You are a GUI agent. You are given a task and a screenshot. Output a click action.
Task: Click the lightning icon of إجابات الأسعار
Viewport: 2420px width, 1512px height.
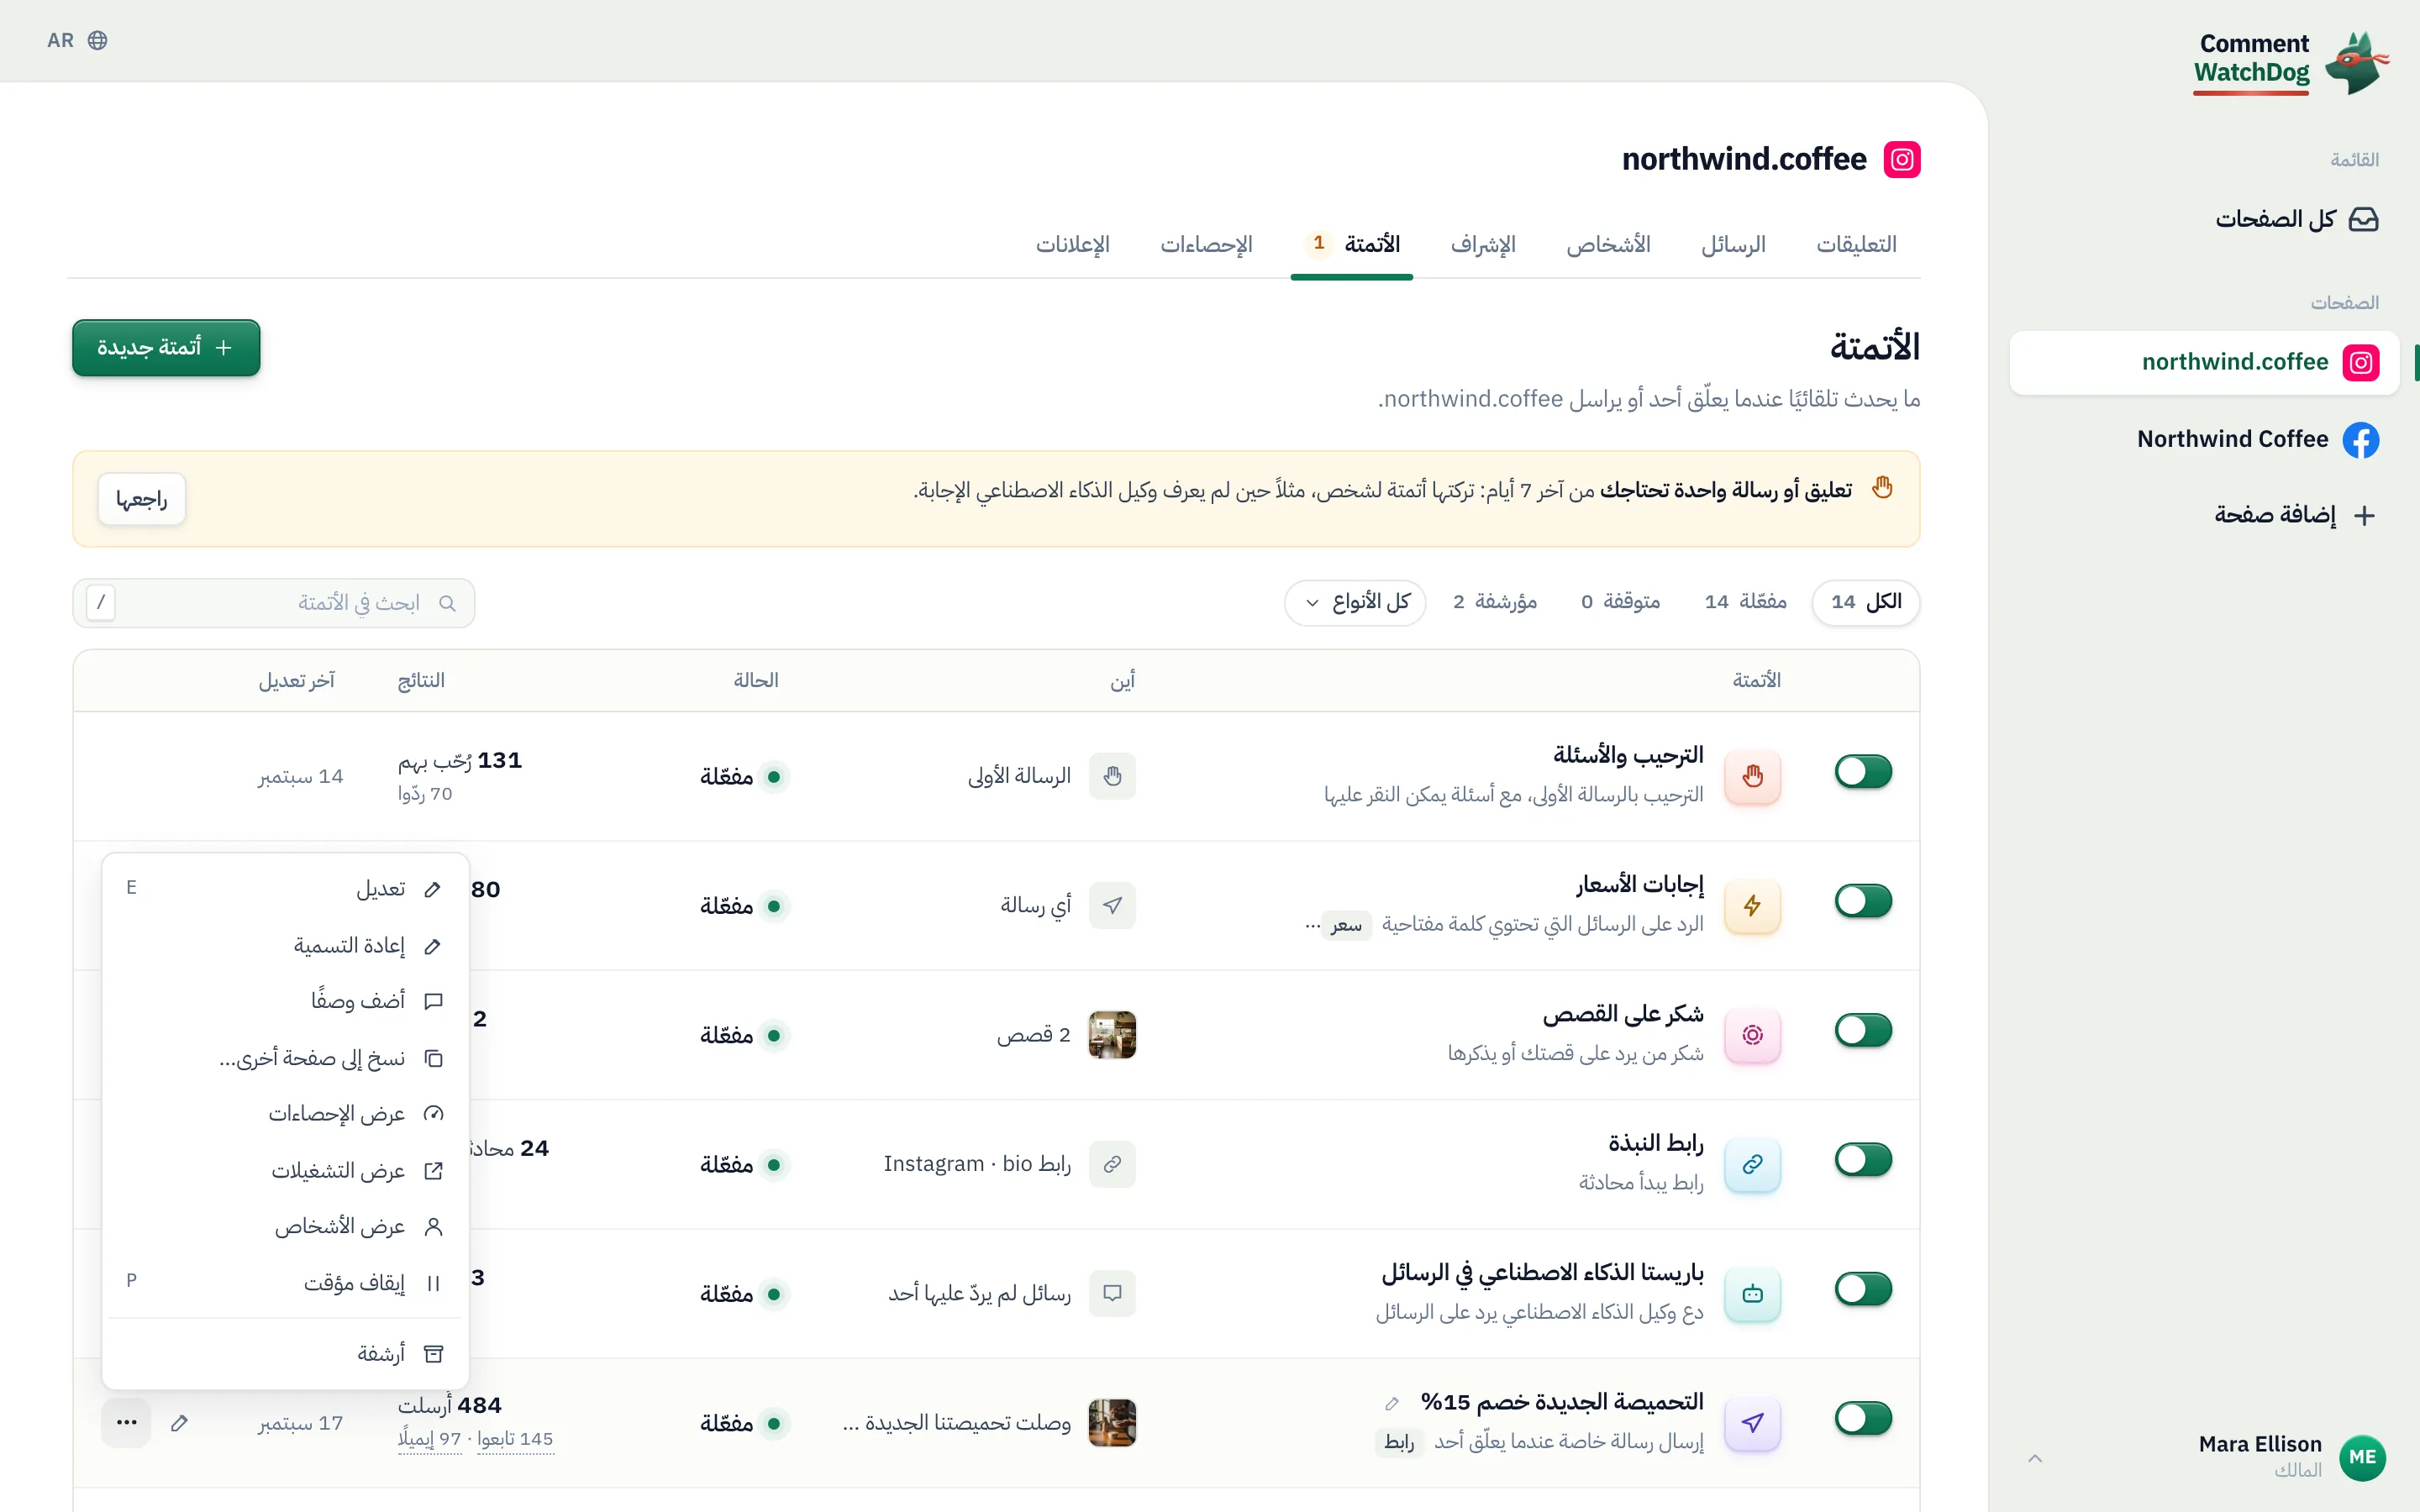click(x=1753, y=905)
